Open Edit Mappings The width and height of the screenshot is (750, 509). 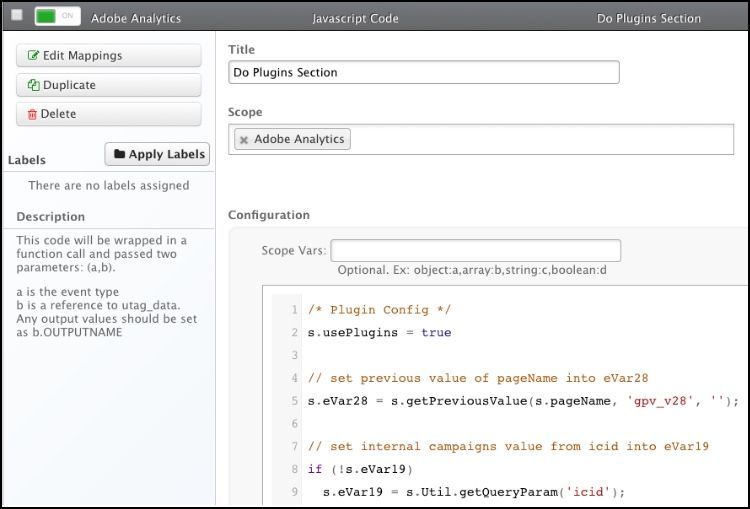[108, 56]
